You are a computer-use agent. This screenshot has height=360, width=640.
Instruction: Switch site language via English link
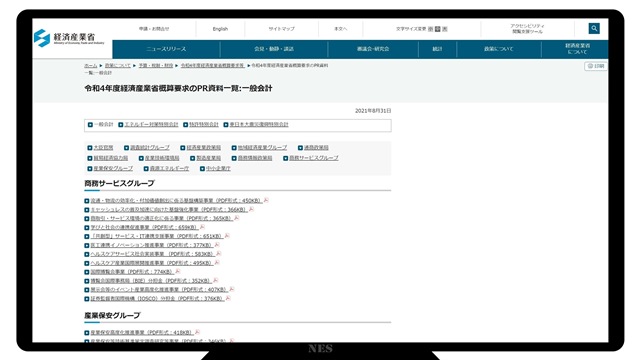click(x=220, y=29)
